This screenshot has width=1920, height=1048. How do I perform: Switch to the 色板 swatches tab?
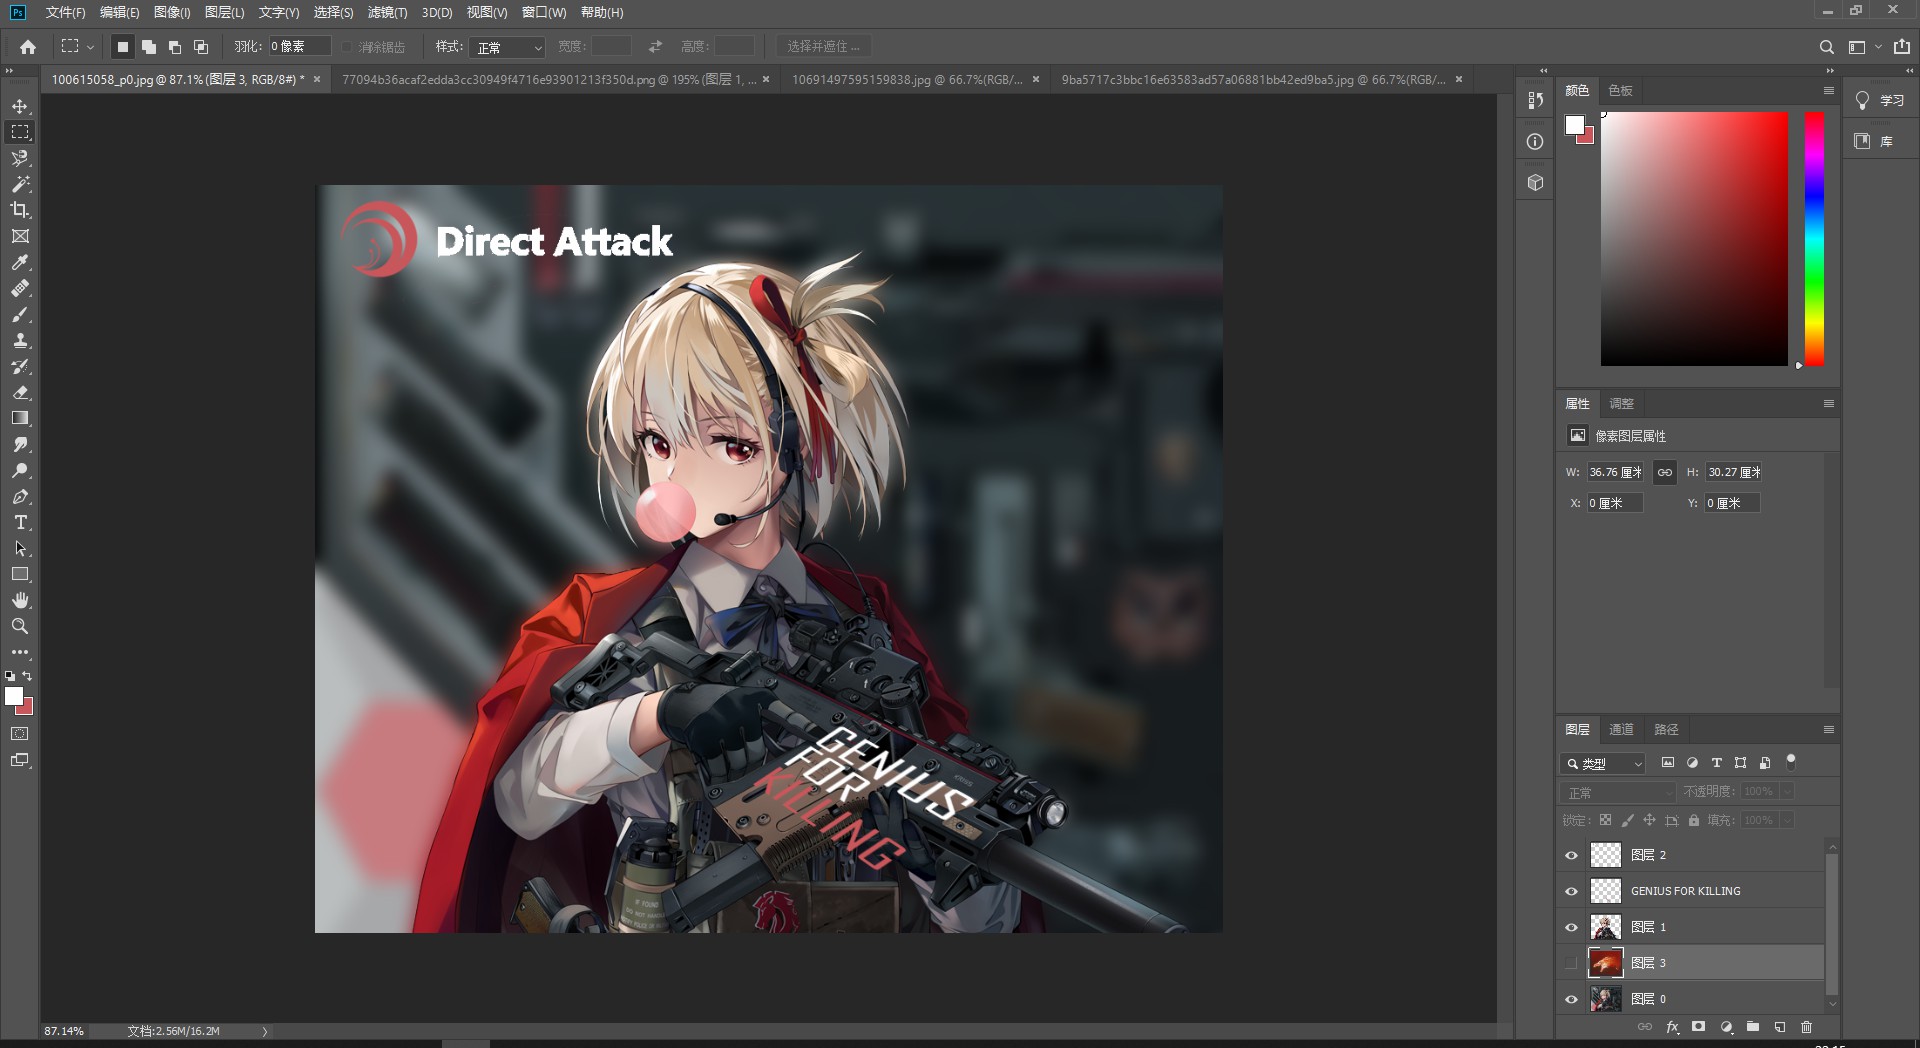pyautogui.click(x=1620, y=91)
